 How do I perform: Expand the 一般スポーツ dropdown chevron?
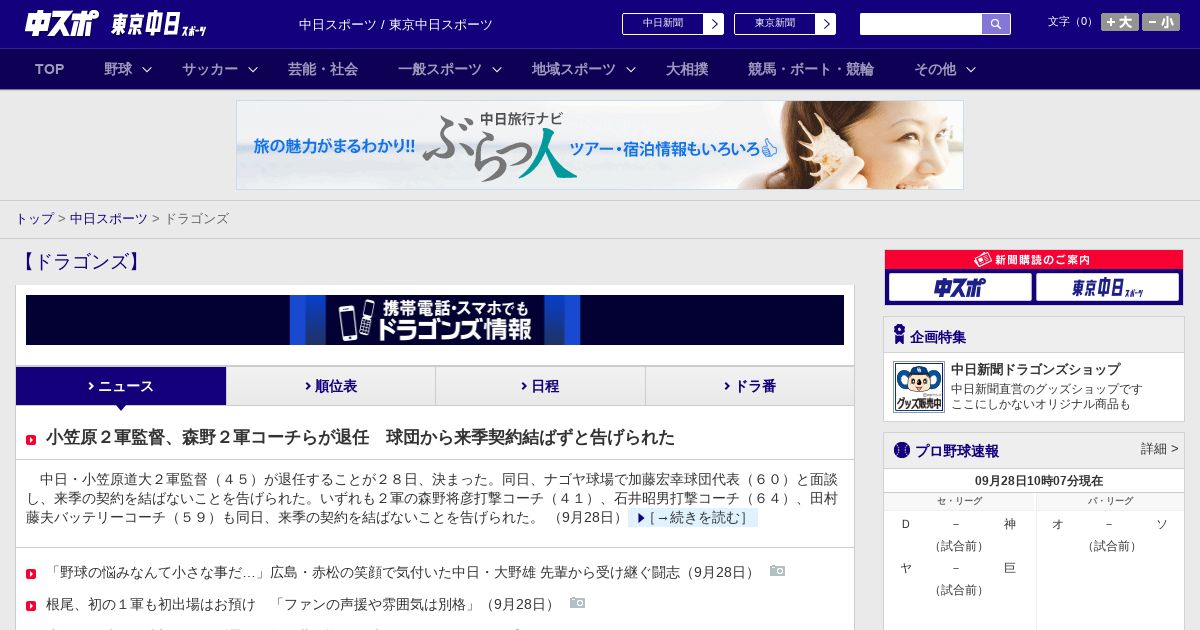point(497,69)
